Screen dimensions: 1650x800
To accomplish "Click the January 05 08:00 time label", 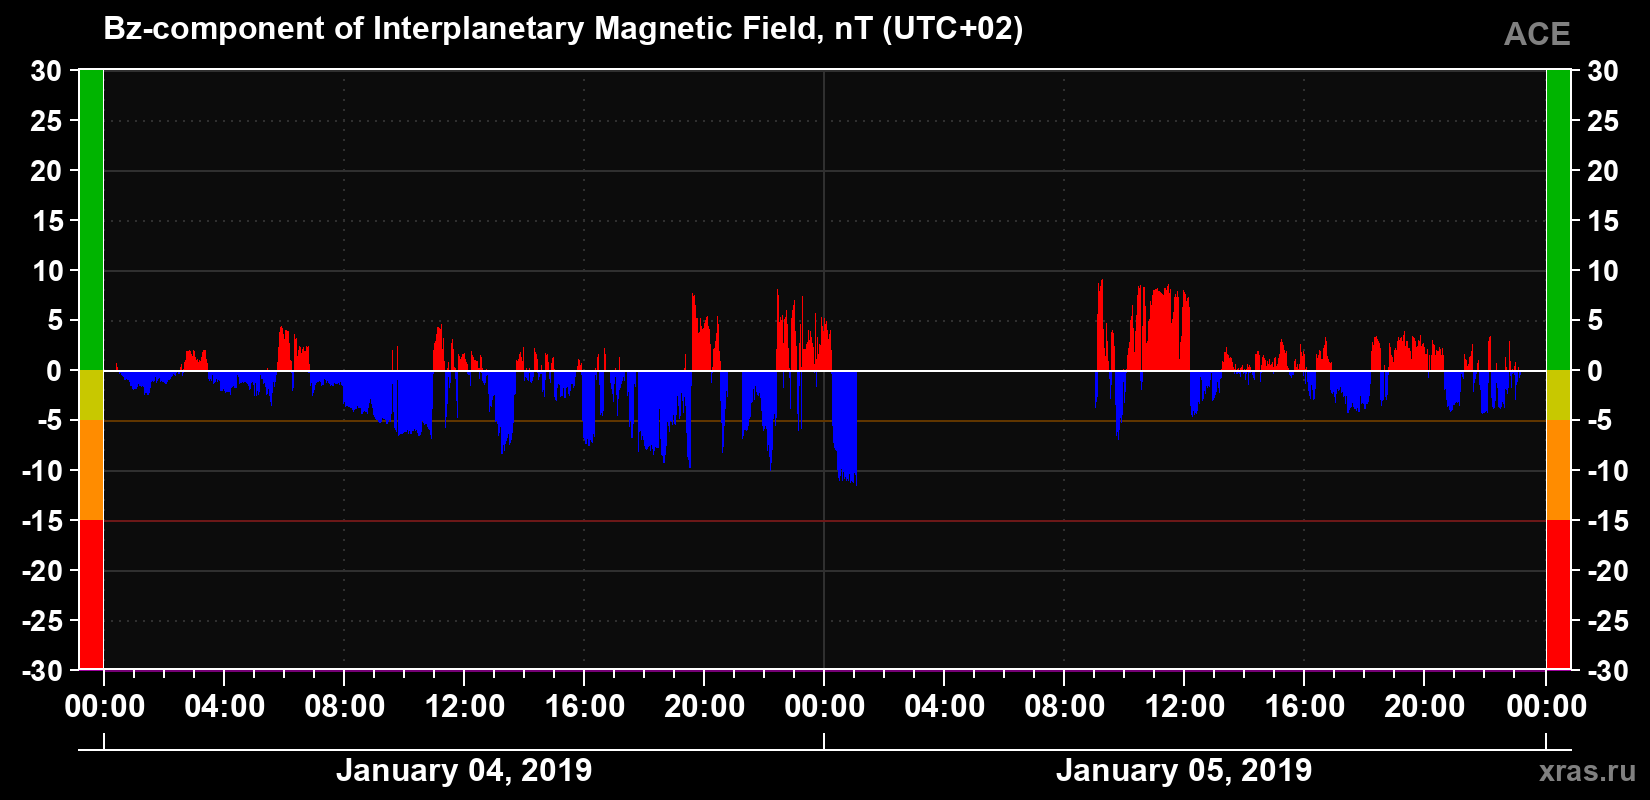I will [x=1064, y=707].
